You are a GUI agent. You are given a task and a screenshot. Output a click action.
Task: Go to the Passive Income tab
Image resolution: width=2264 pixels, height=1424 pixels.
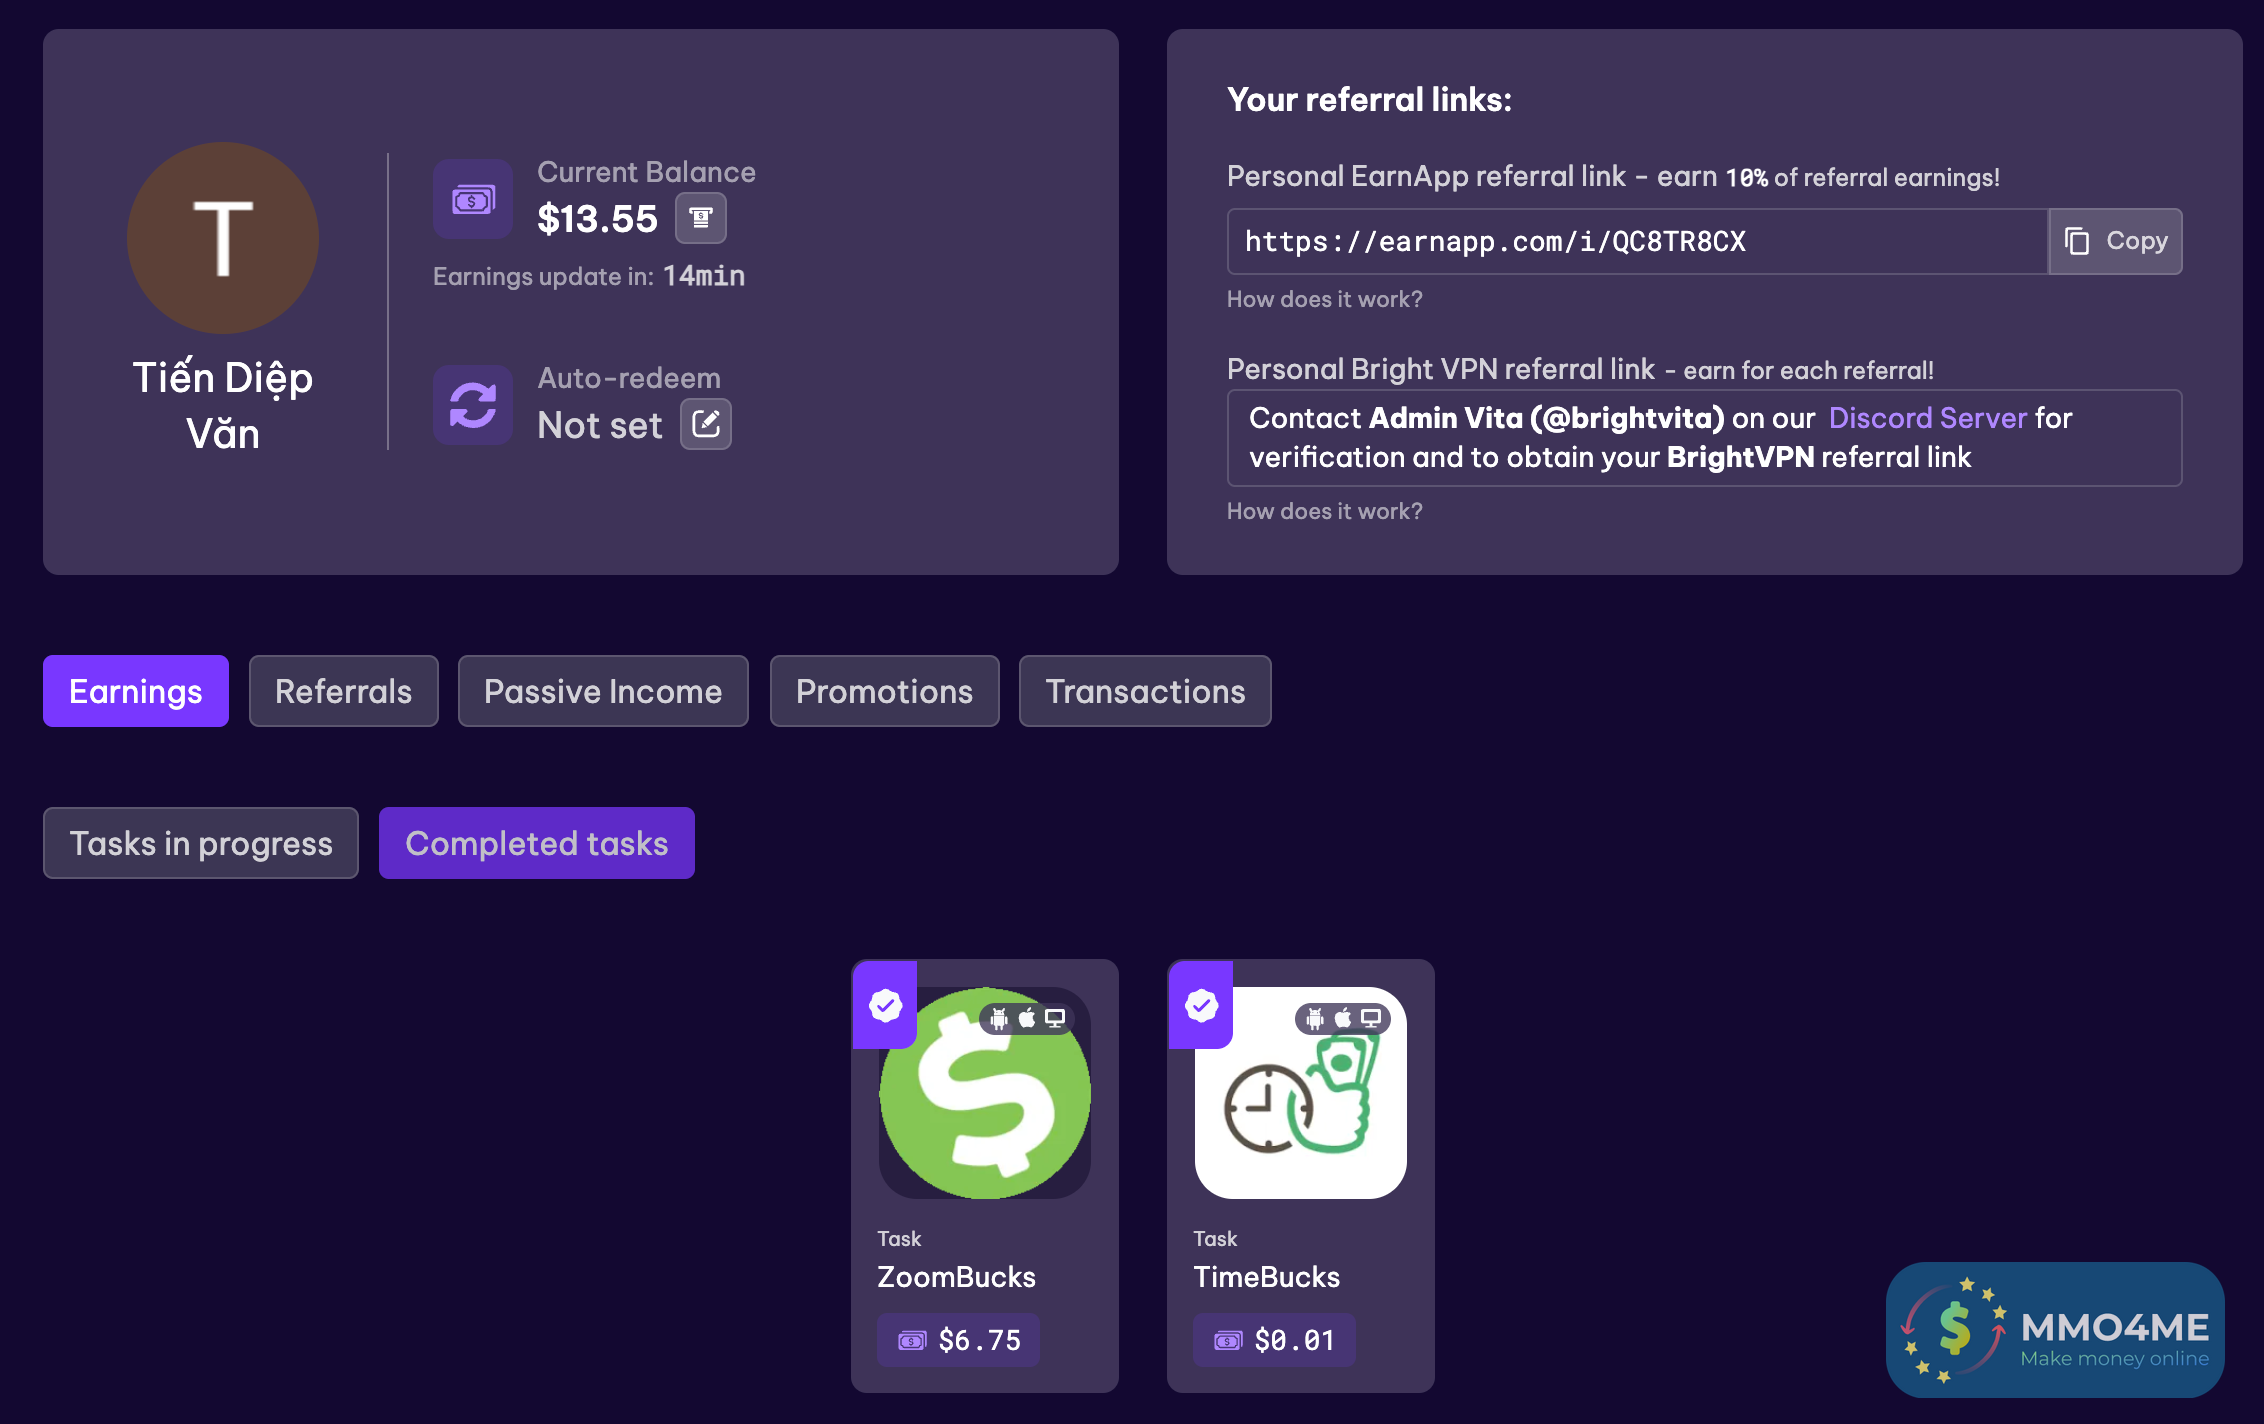603,691
